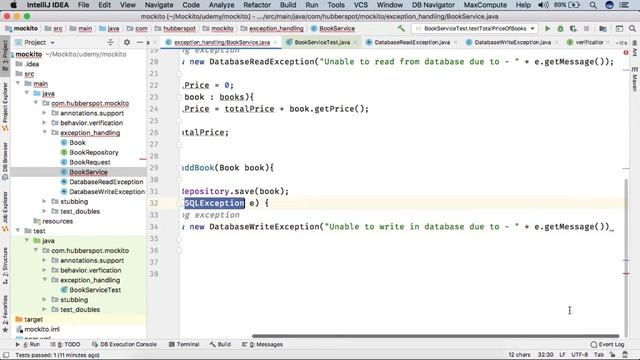The width and height of the screenshot is (640, 360).
Task: Click the volume icon in menu bar
Action: pos(543,5)
